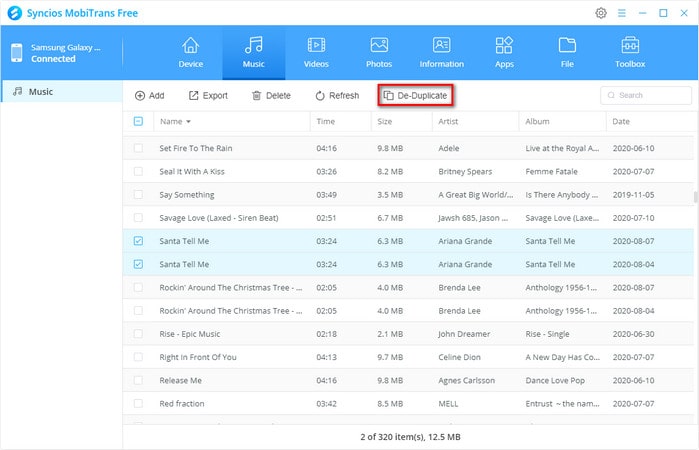Viewport: 699px width, 450px height.
Task: Check the Savage Love checkbox
Action: click(138, 218)
